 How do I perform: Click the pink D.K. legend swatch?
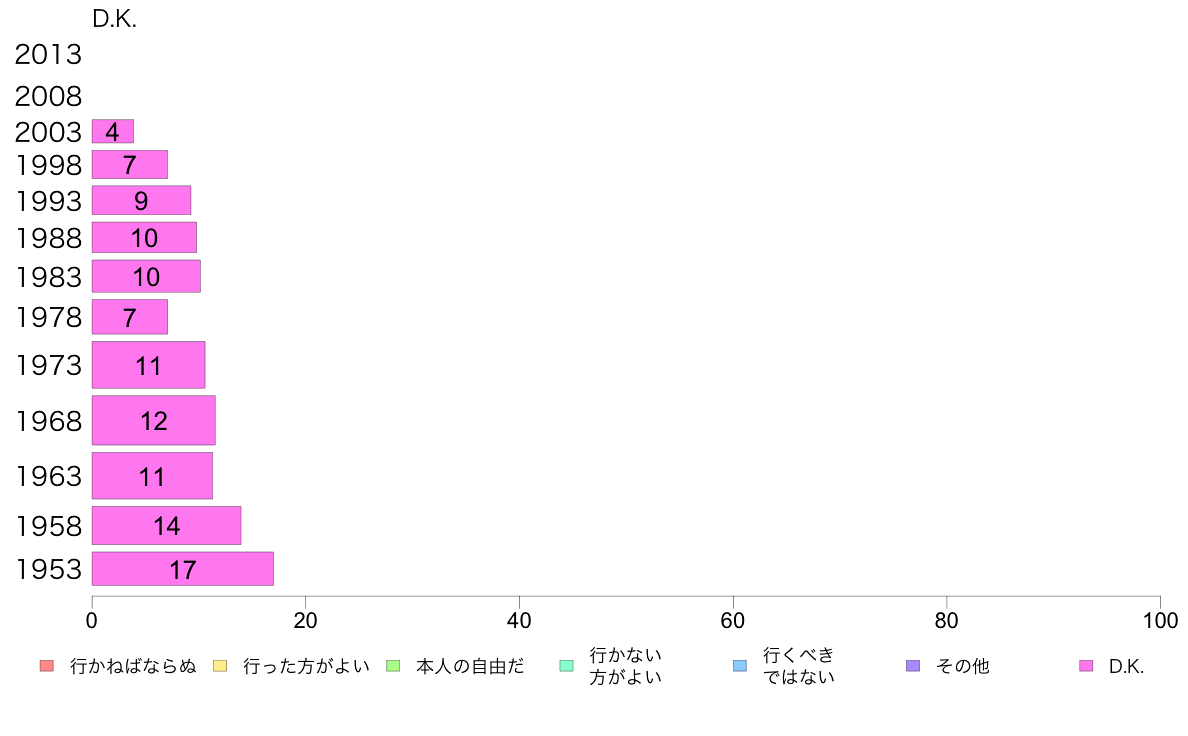[1086, 666]
